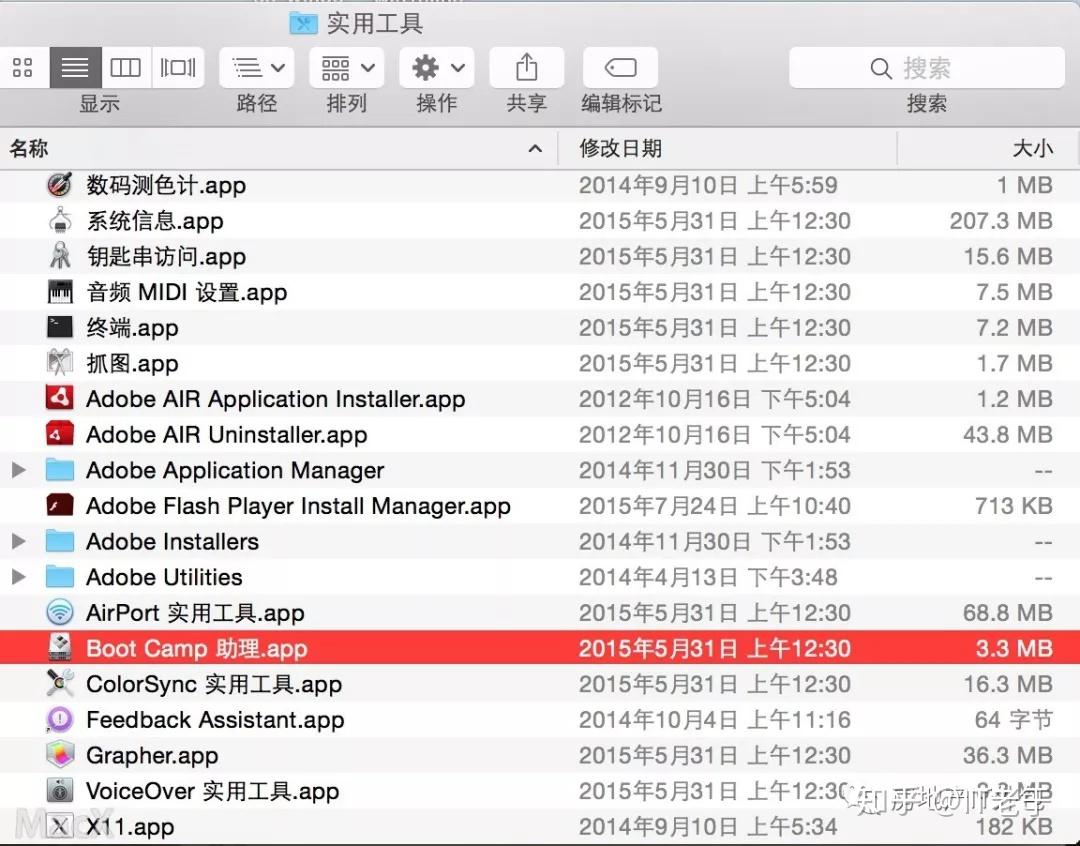Select the 抓图.app screenshot utility

click(x=130, y=363)
